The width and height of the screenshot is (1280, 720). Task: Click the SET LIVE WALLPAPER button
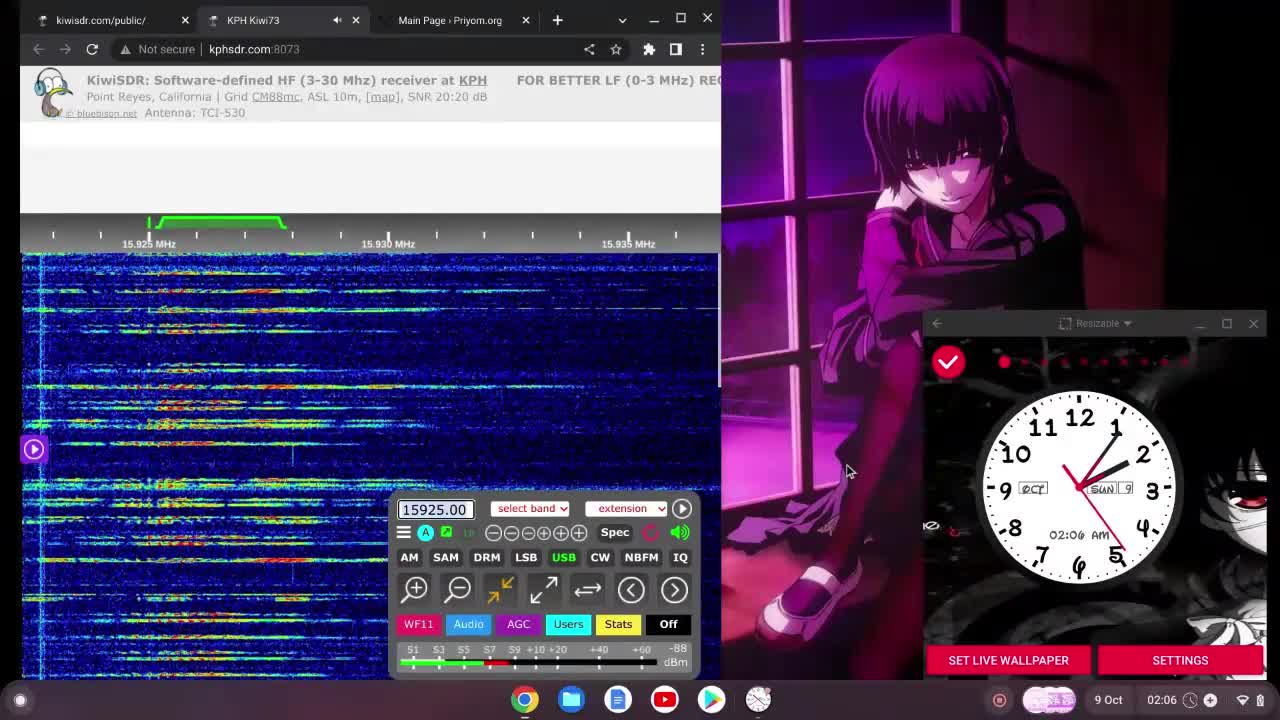[x=1008, y=660]
